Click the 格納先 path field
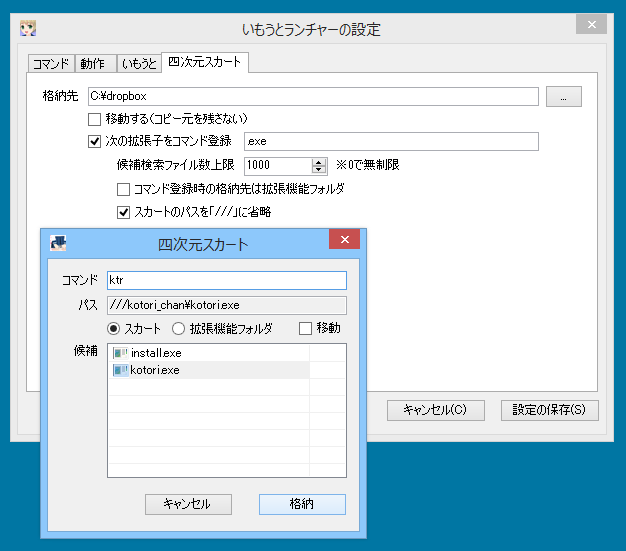 click(313, 96)
